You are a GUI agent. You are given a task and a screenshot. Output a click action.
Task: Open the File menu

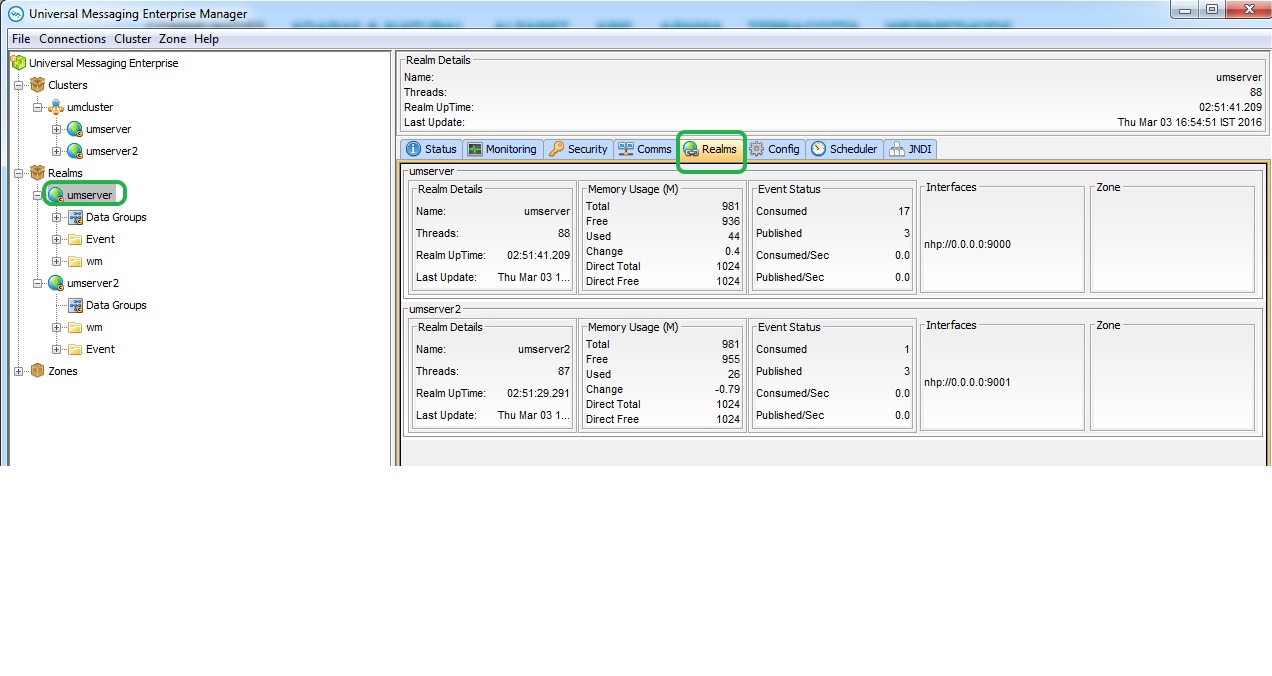(x=21, y=39)
